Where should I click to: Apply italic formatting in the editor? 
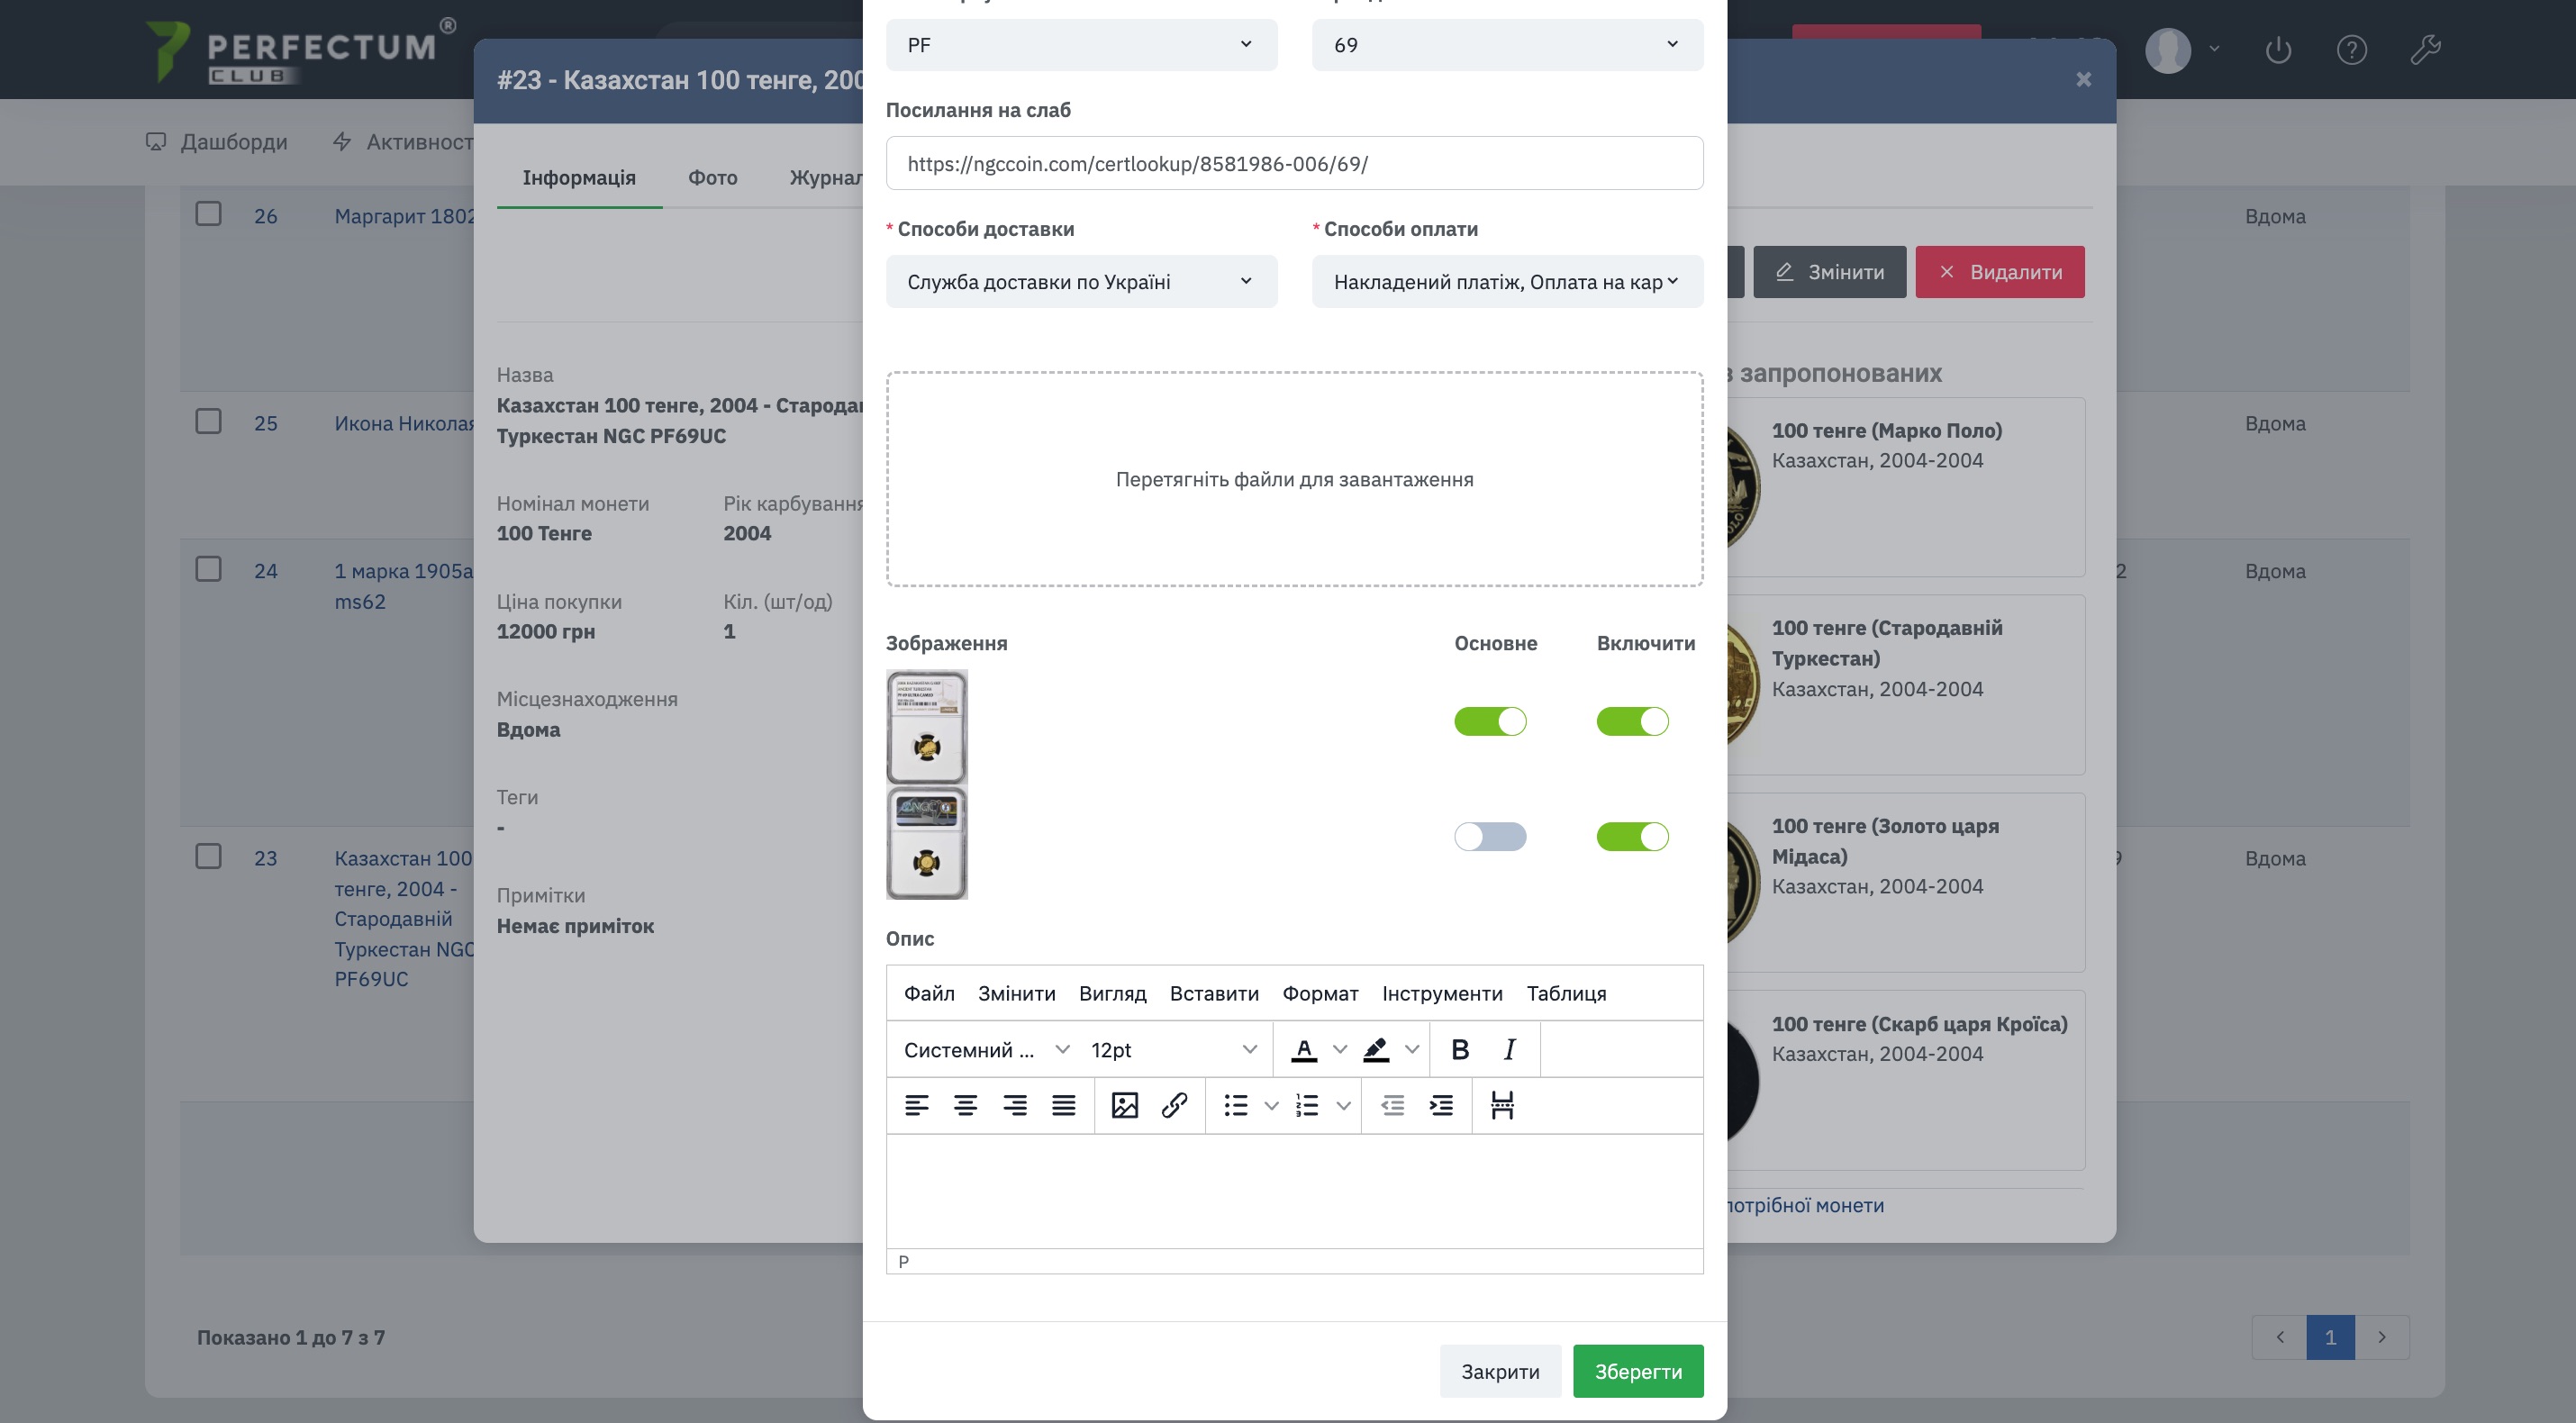tap(1509, 1049)
